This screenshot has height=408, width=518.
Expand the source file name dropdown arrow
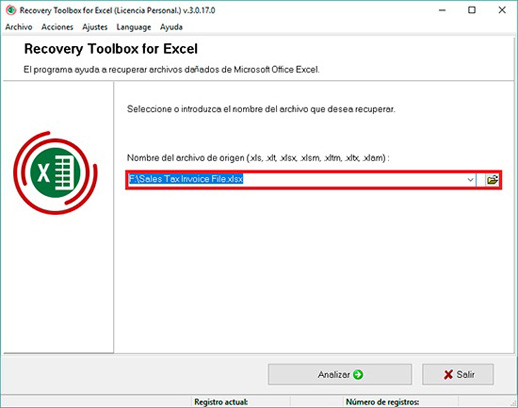470,180
